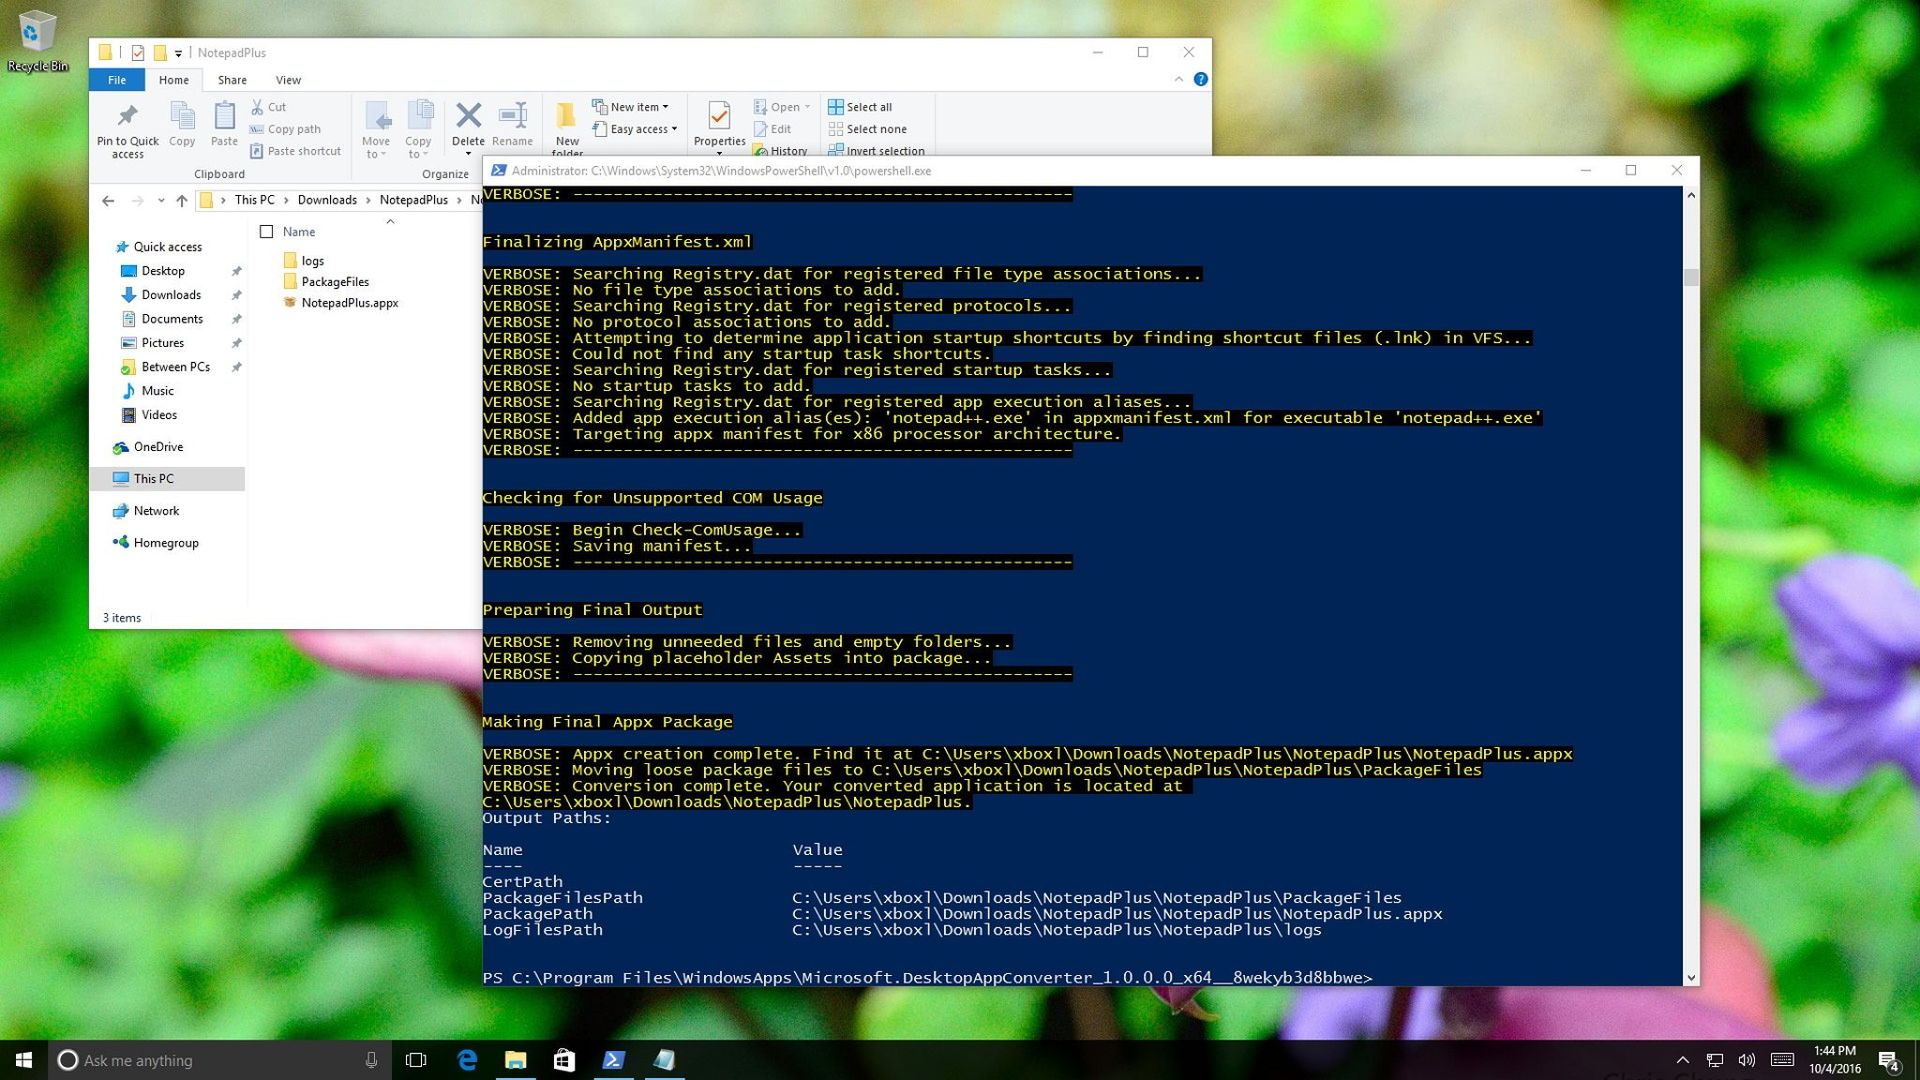Open Microsoft Edge from the taskbar

[x=466, y=1060]
